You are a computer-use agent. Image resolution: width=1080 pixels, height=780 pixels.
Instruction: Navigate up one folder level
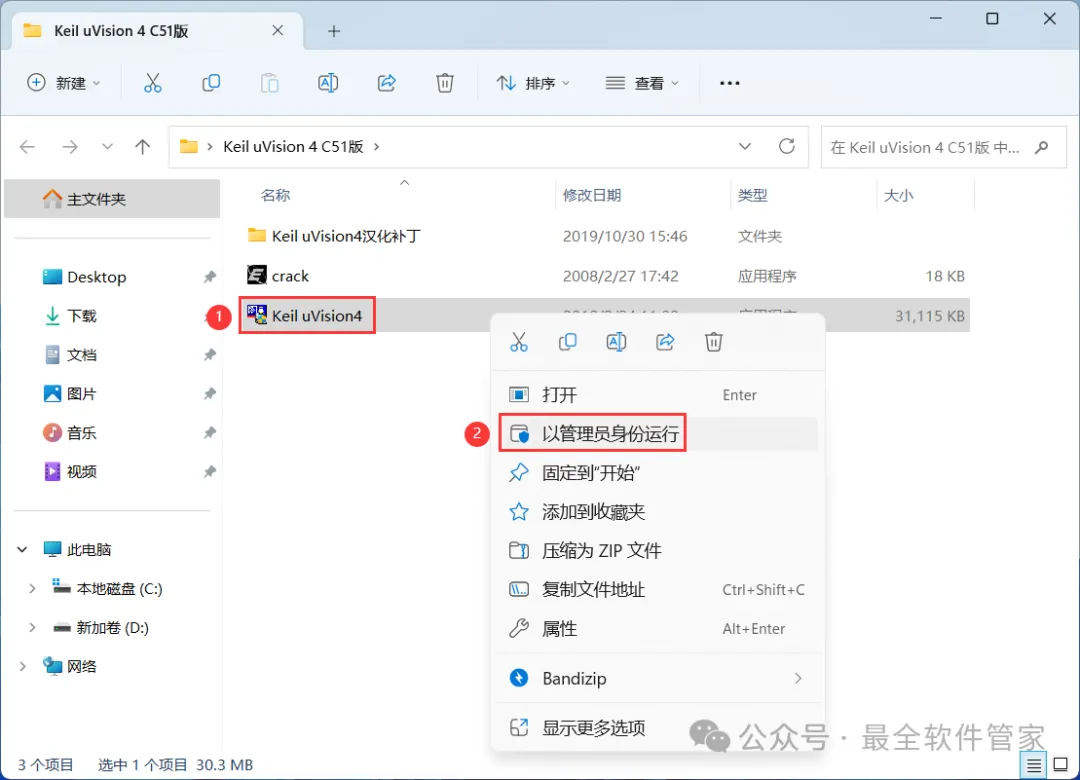click(143, 147)
